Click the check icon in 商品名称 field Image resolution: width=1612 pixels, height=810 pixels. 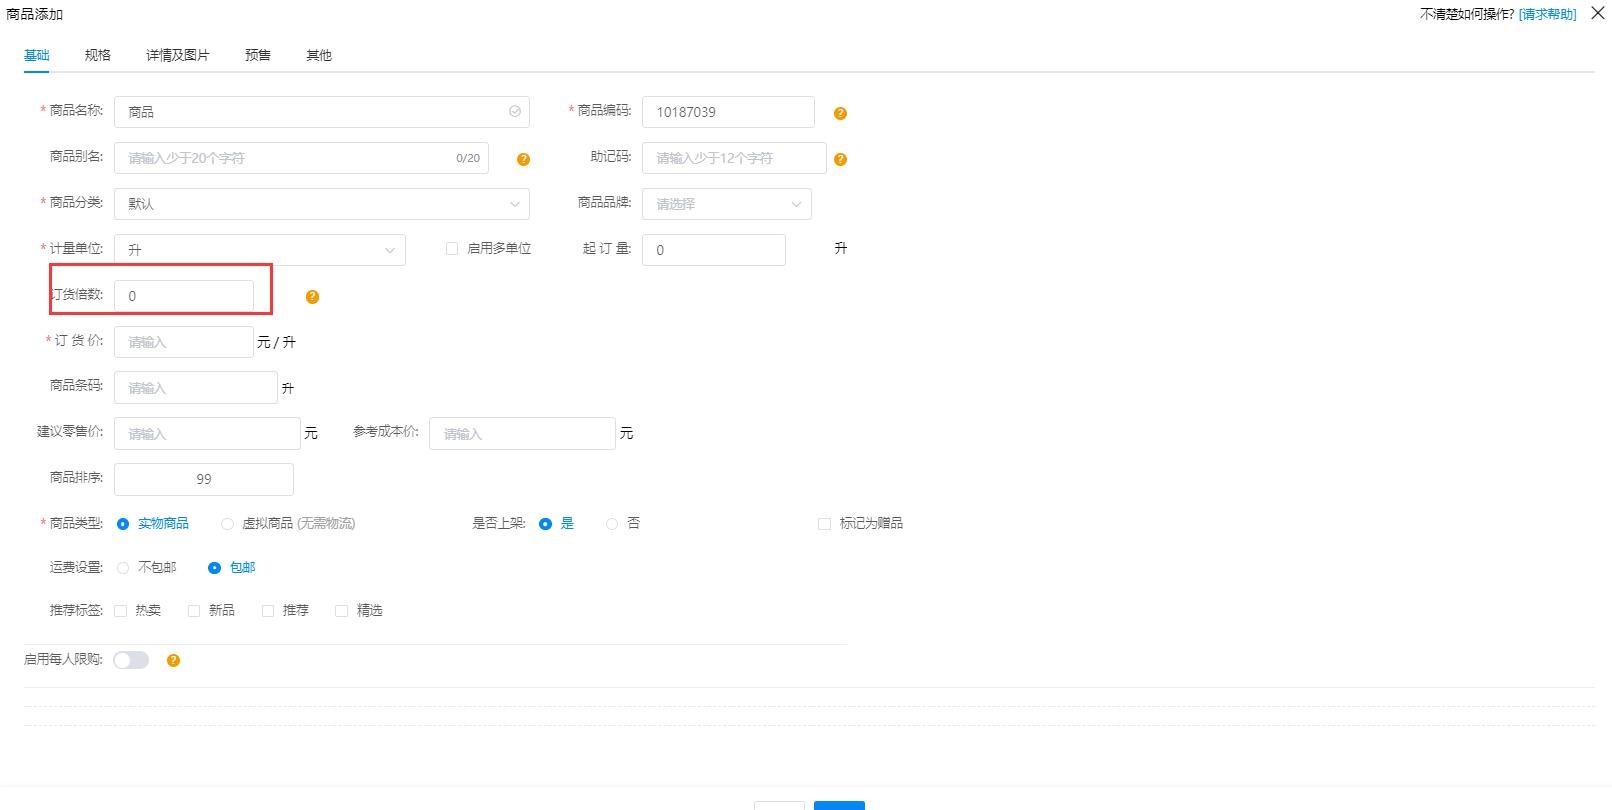[515, 112]
